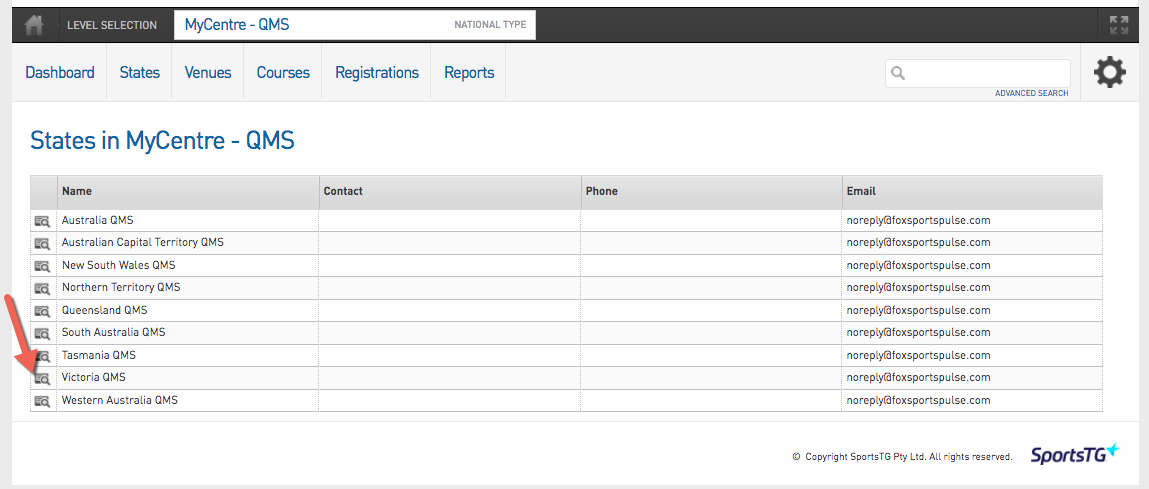This screenshot has height=489, width=1149.
Task: Click Victoria QMS name
Action: [x=94, y=378]
